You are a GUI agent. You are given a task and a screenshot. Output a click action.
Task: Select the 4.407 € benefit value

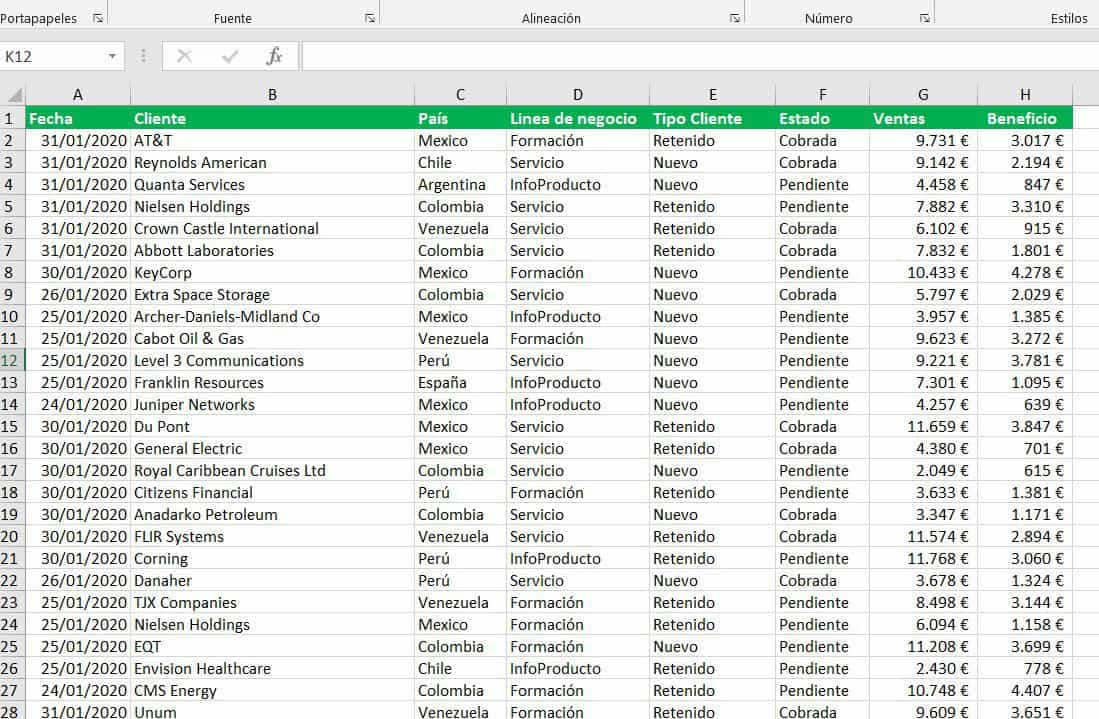[1025, 690]
